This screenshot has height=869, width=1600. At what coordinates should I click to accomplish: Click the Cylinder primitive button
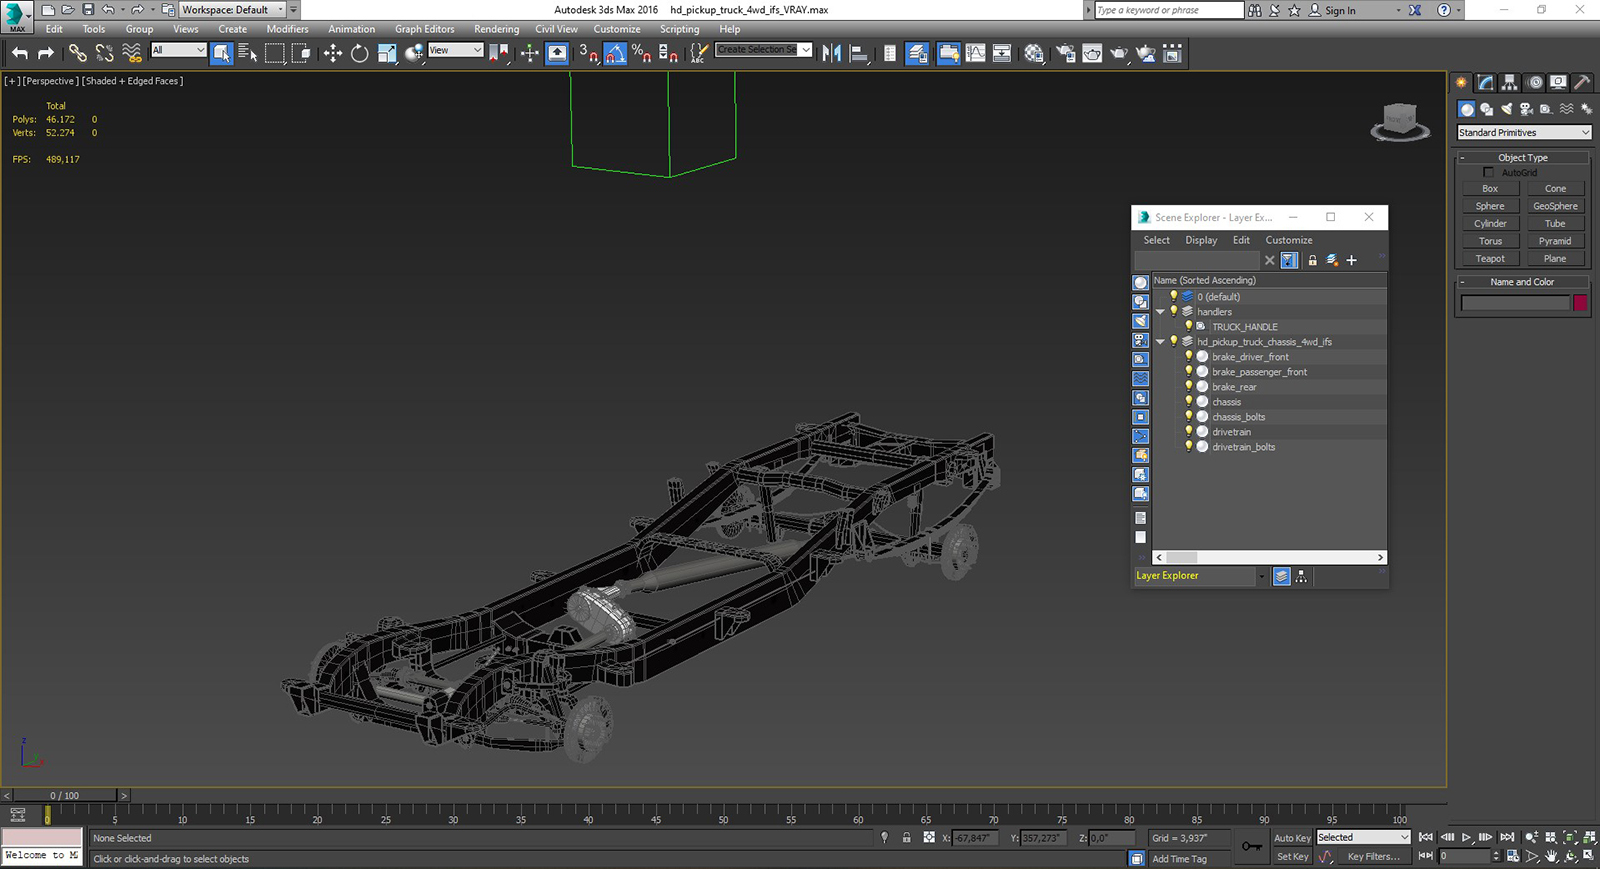(1490, 224)
